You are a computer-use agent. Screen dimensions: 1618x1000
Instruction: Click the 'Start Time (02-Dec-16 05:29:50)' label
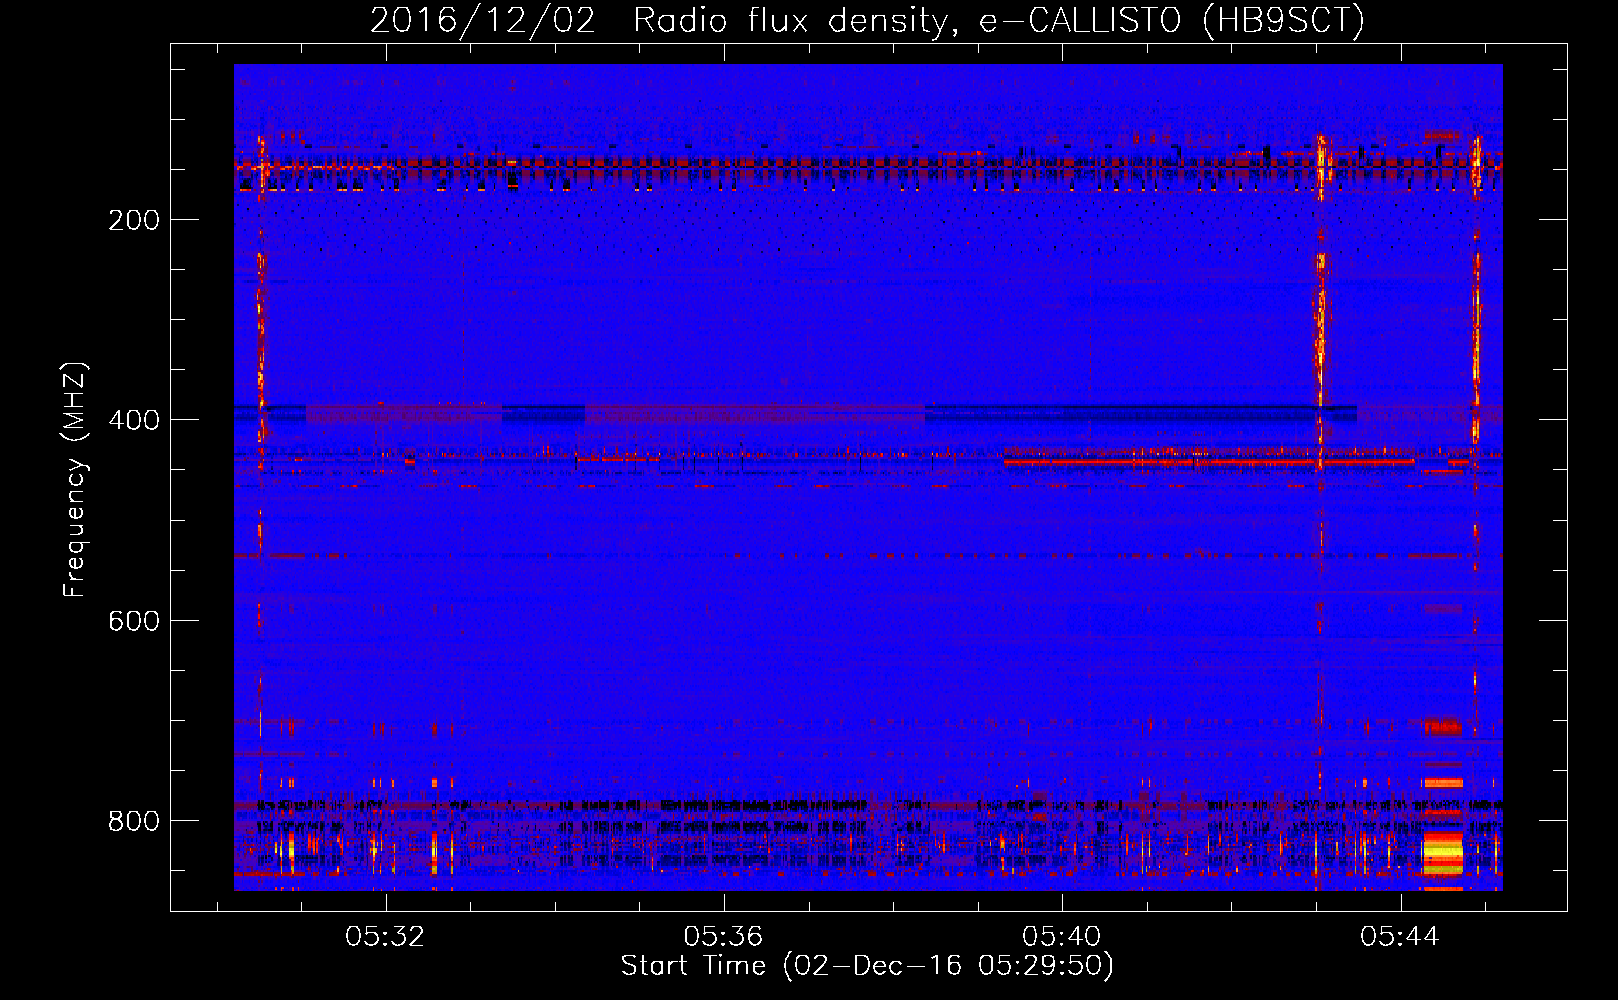click(x=867, y=966)
